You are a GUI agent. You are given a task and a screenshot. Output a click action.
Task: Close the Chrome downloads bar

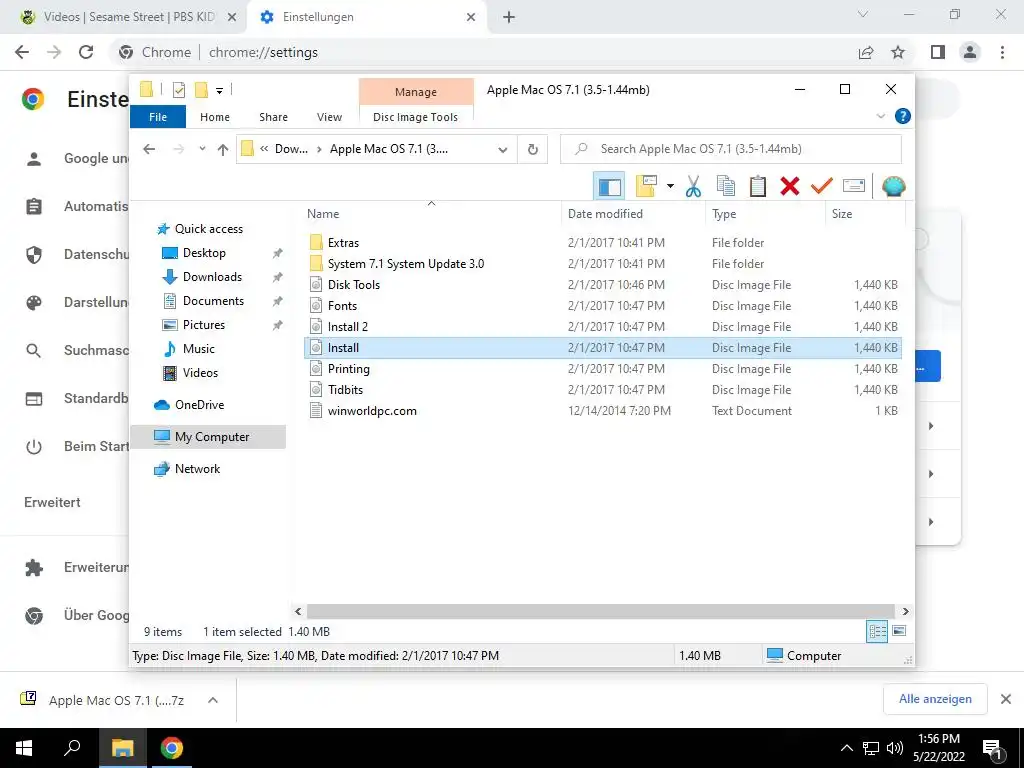click(1006, 699)
